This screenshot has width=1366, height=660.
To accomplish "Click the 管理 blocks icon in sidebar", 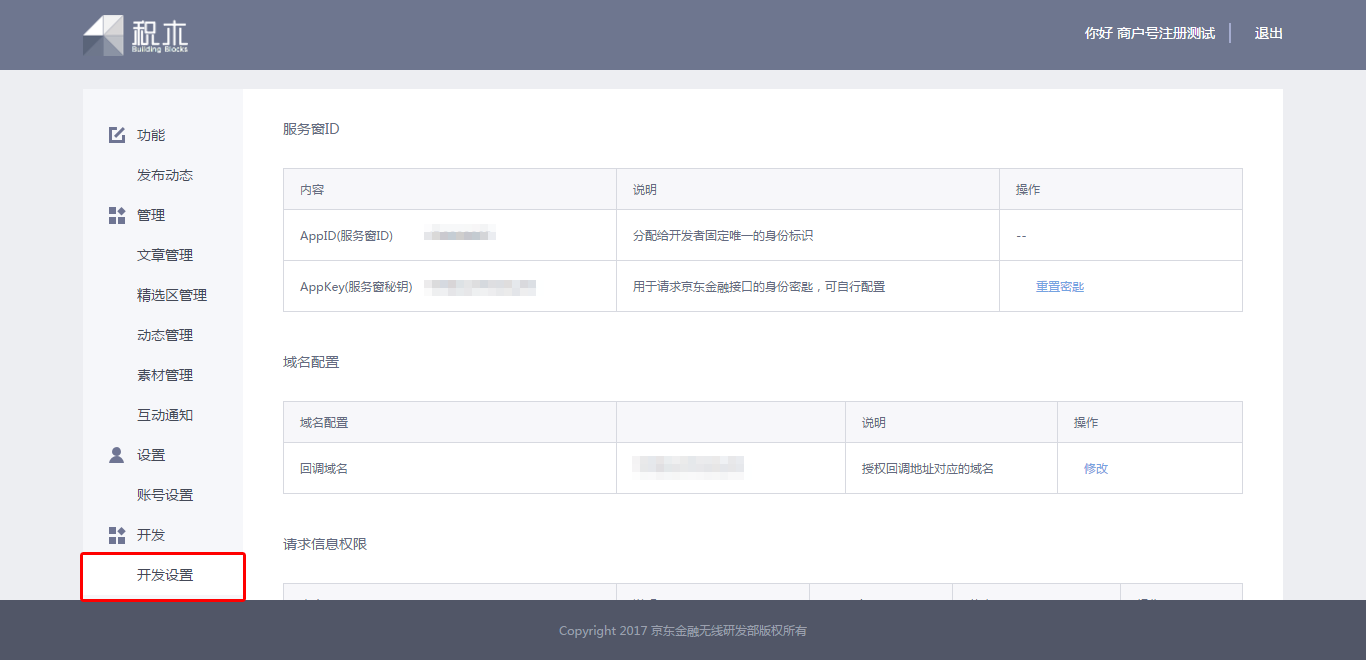I will click(x=117, y=215).
